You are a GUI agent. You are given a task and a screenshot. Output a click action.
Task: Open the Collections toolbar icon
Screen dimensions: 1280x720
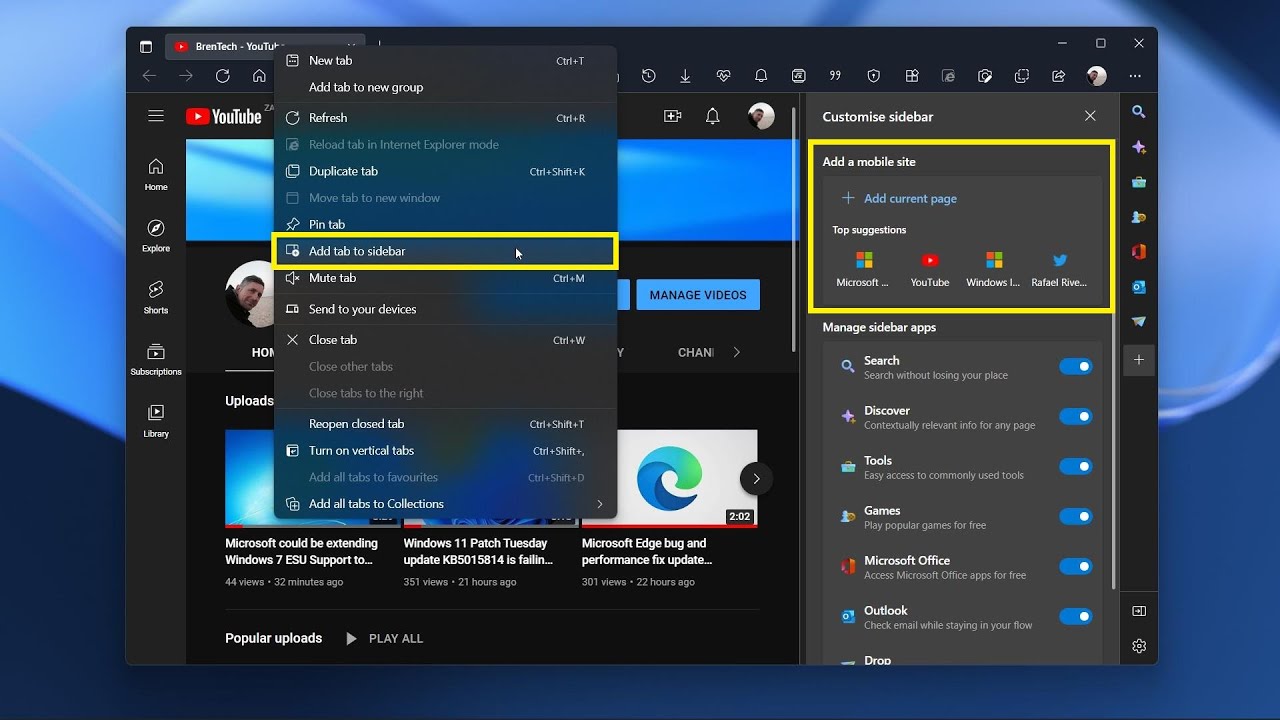click(x=1021, y=76)
